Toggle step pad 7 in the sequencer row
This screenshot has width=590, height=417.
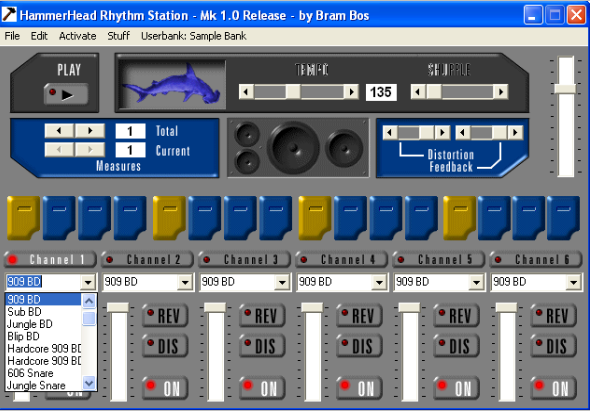(240, 218)
